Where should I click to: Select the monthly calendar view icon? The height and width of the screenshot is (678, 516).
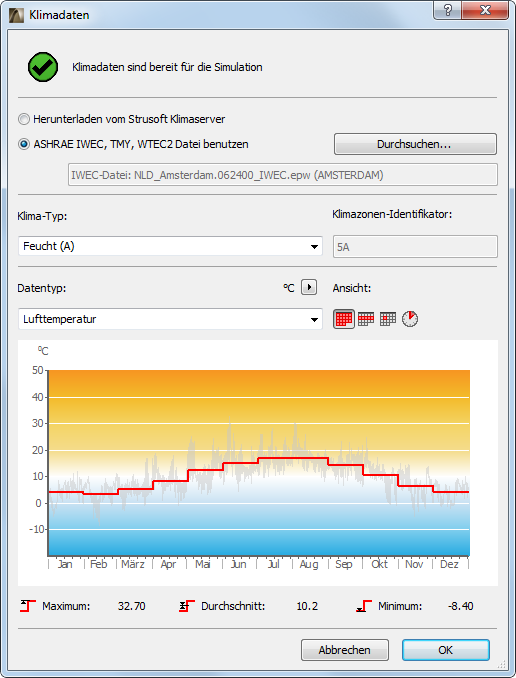pyautogui.click(x=344, y=319)
